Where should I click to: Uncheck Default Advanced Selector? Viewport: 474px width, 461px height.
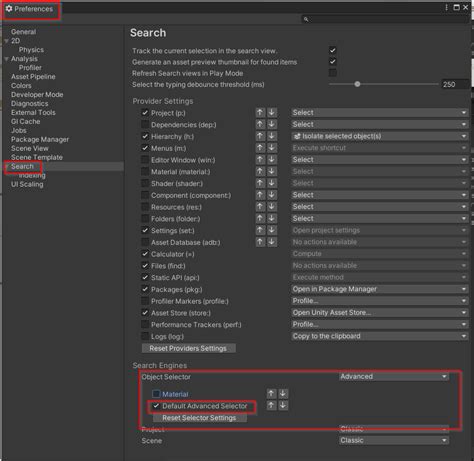point(156,406)
